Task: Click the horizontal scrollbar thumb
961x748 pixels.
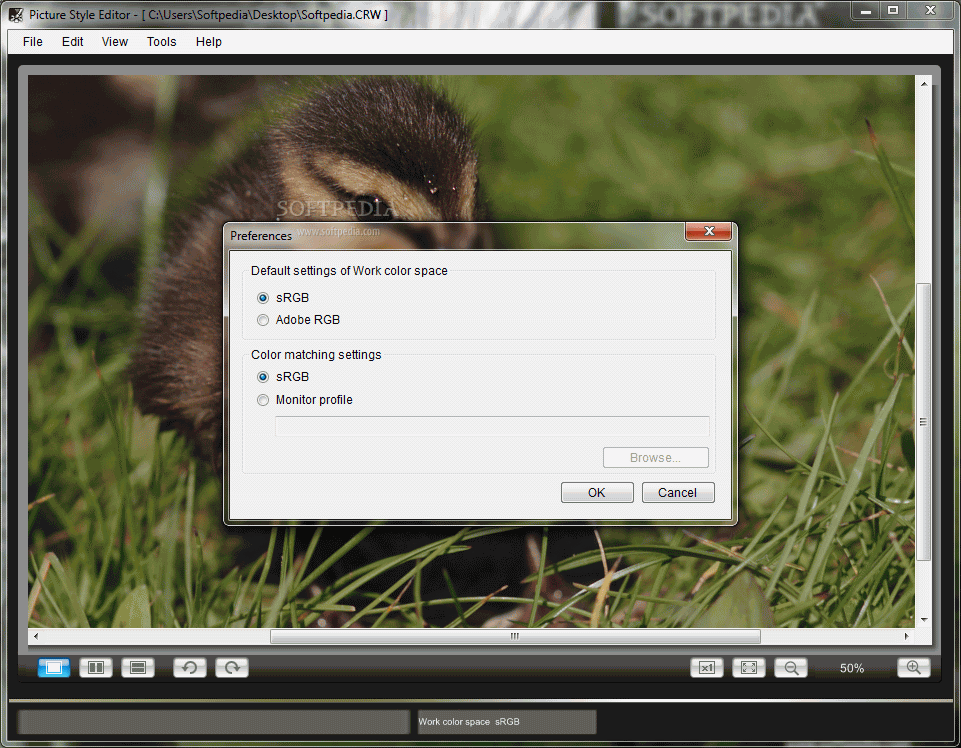Action: tap(515, 636)
